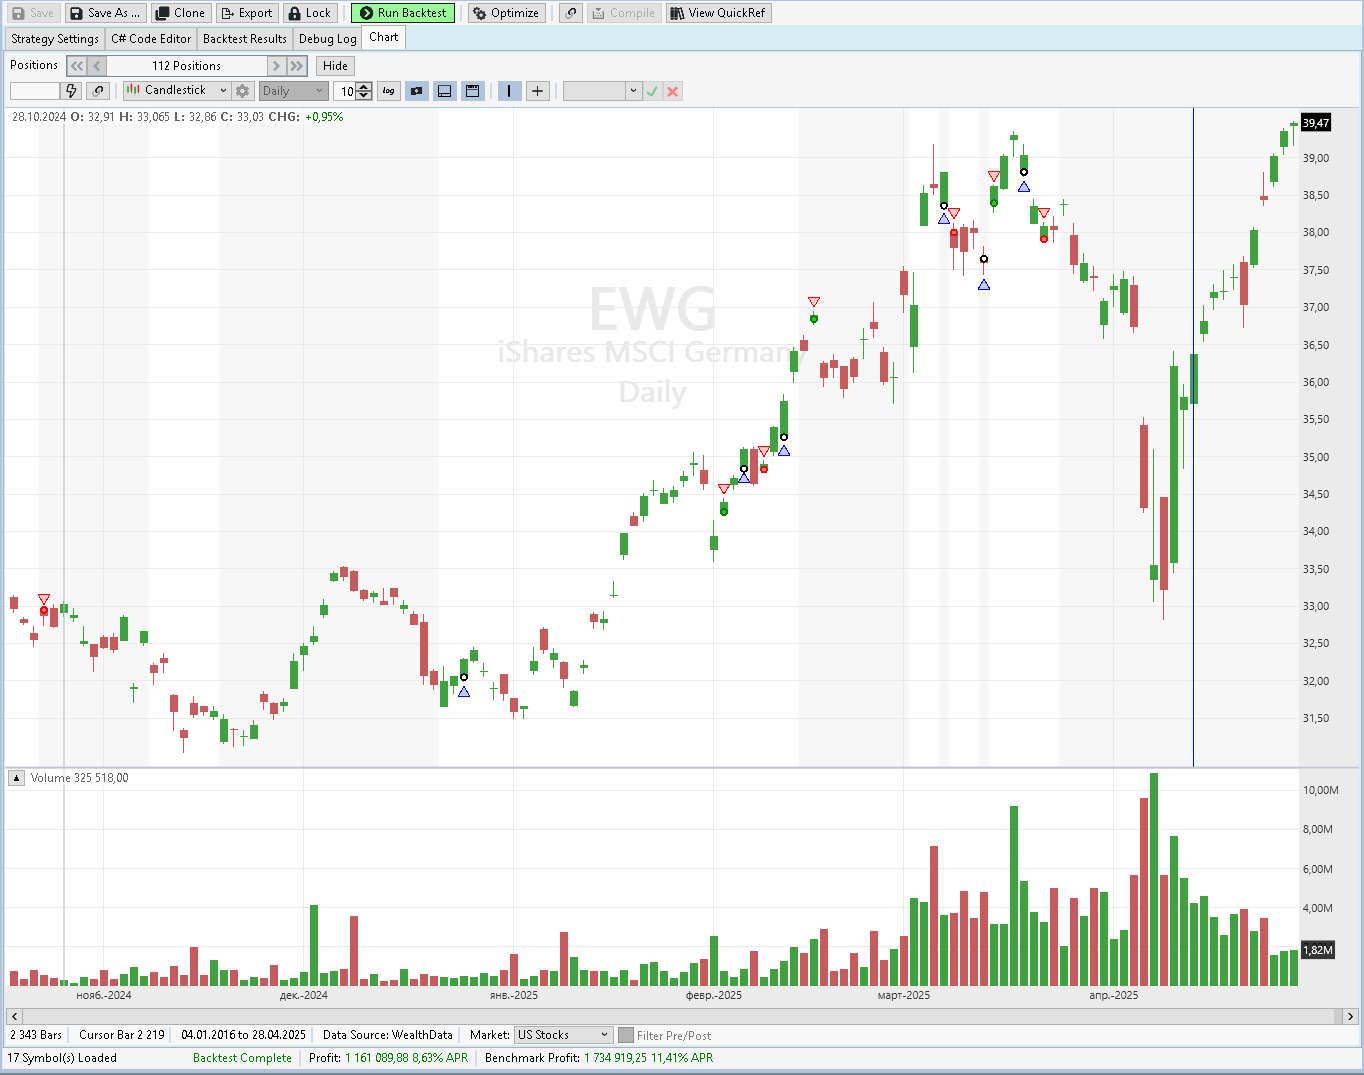Export the strategy
This screenshot has height=1075, width=1364.
(x=246, y=13)
